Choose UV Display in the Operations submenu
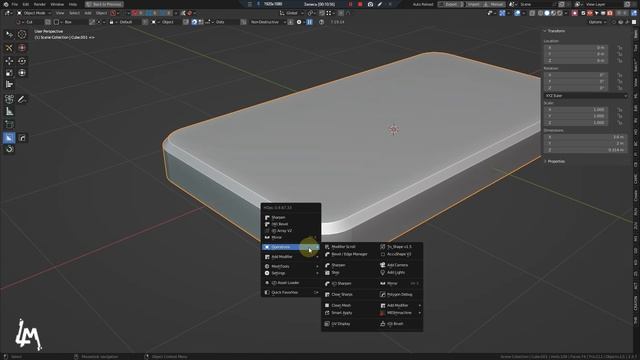 point(340,324)
